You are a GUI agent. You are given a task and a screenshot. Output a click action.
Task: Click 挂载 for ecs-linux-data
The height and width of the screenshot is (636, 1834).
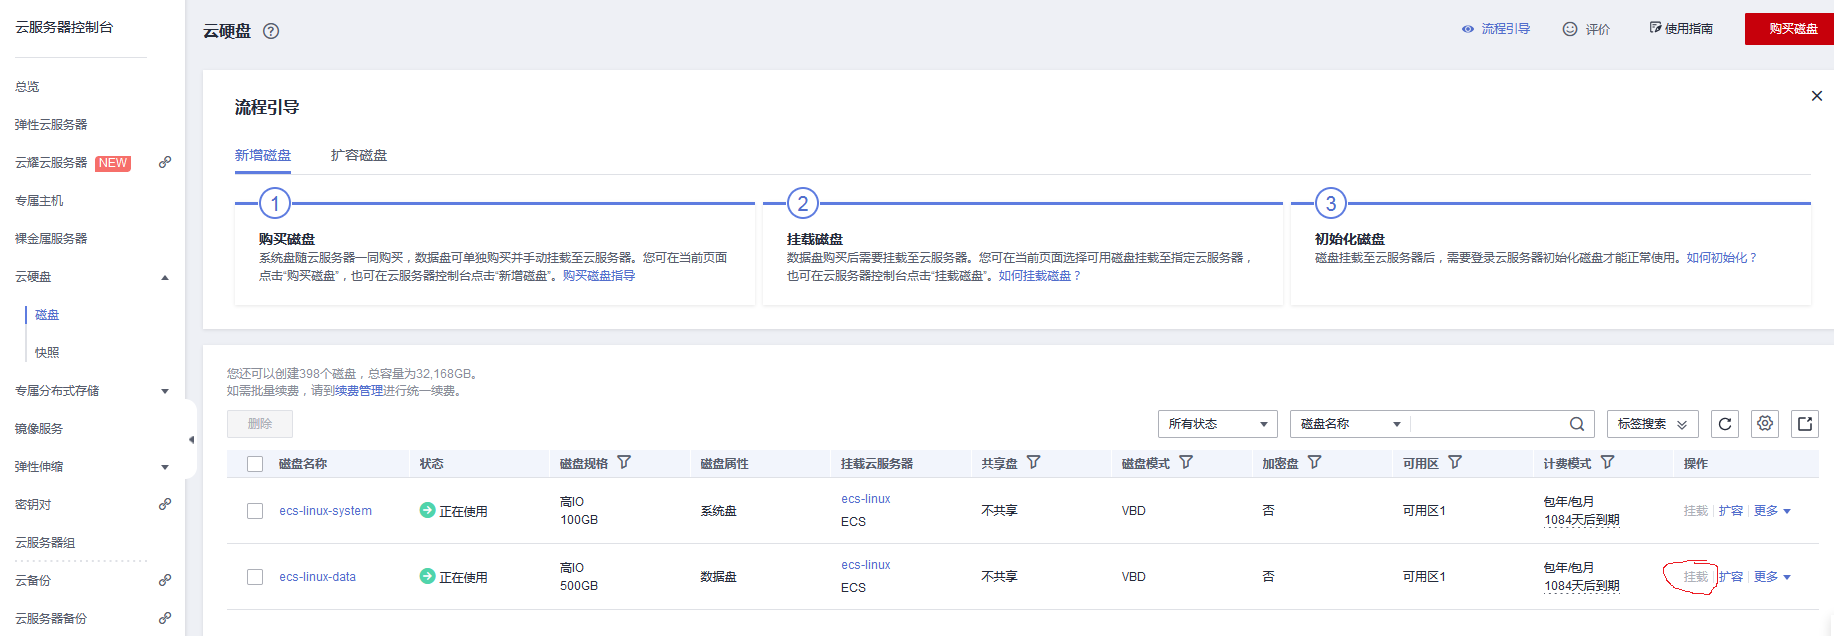[x=1696, y=577]
